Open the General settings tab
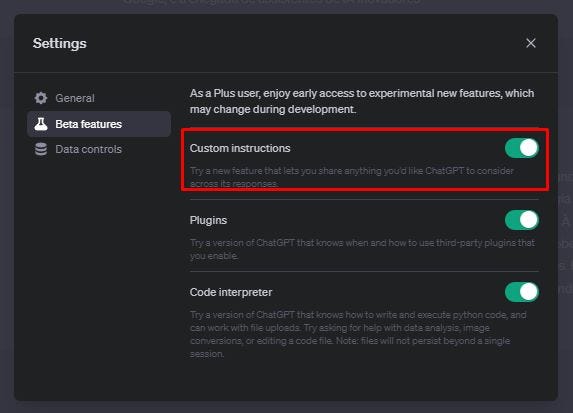Image resolution: width=573 pixels, height=413 pixels. 99,98
